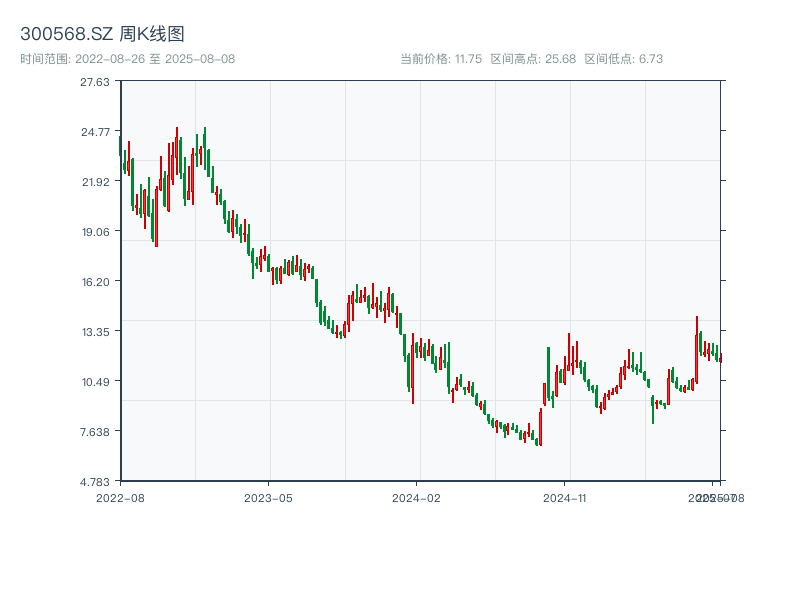Click the 2024-11 x-axis date label
The image size is (800, 600).
[566, 497]
